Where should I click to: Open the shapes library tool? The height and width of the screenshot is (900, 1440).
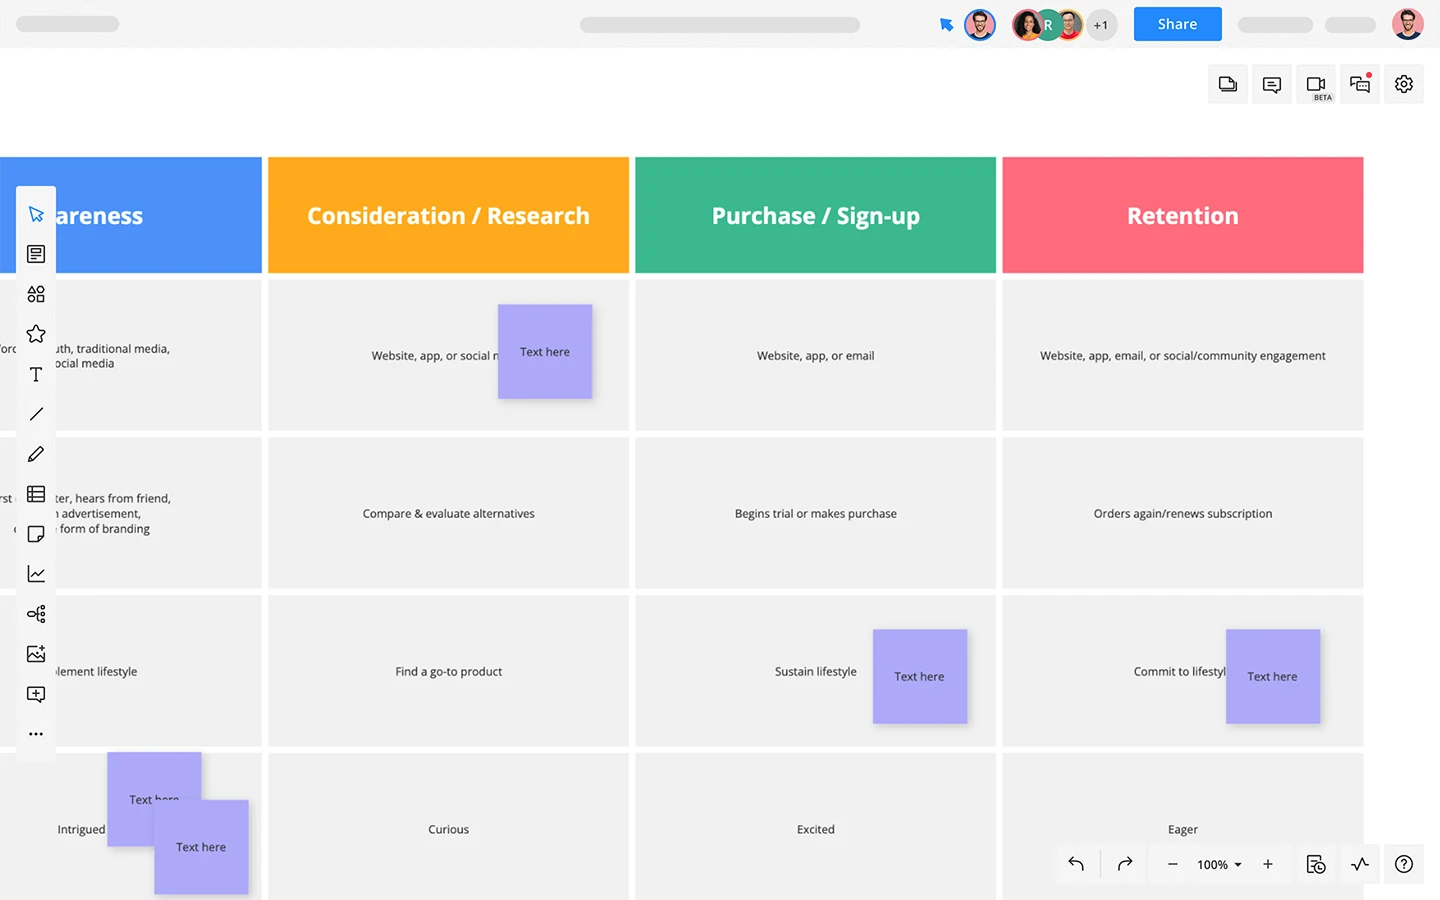[x=36, y=294]
